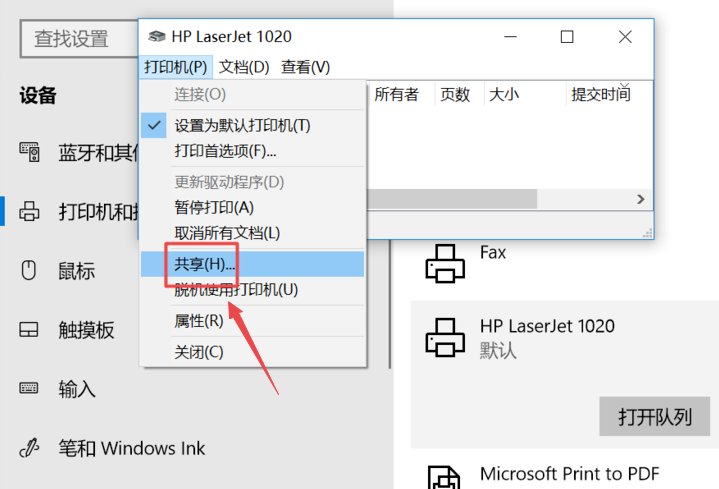Open the 文档(D) menu
This screenshot has width=719, height=489.
point(244,67)
